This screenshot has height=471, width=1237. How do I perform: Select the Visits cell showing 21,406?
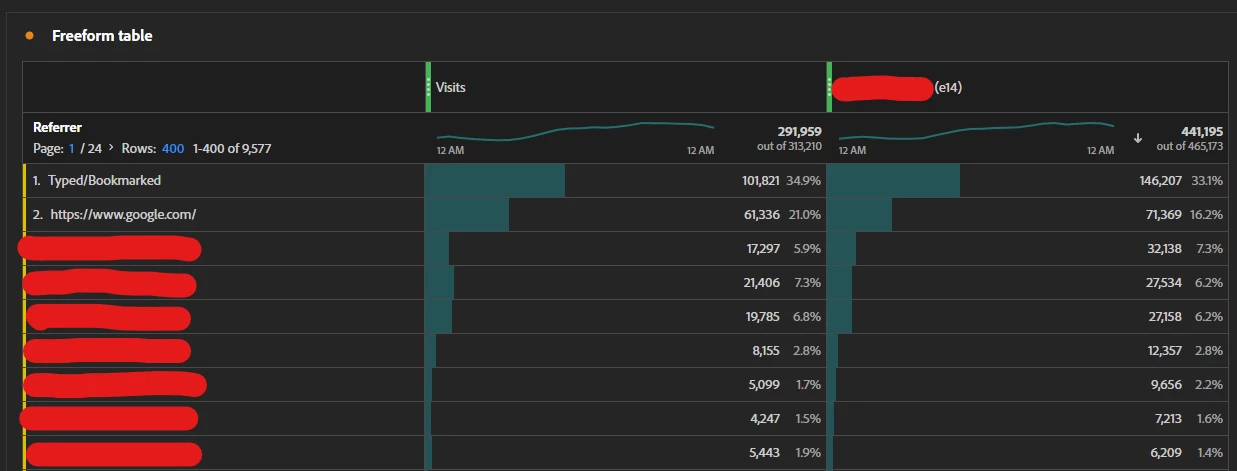pos(626,283)
